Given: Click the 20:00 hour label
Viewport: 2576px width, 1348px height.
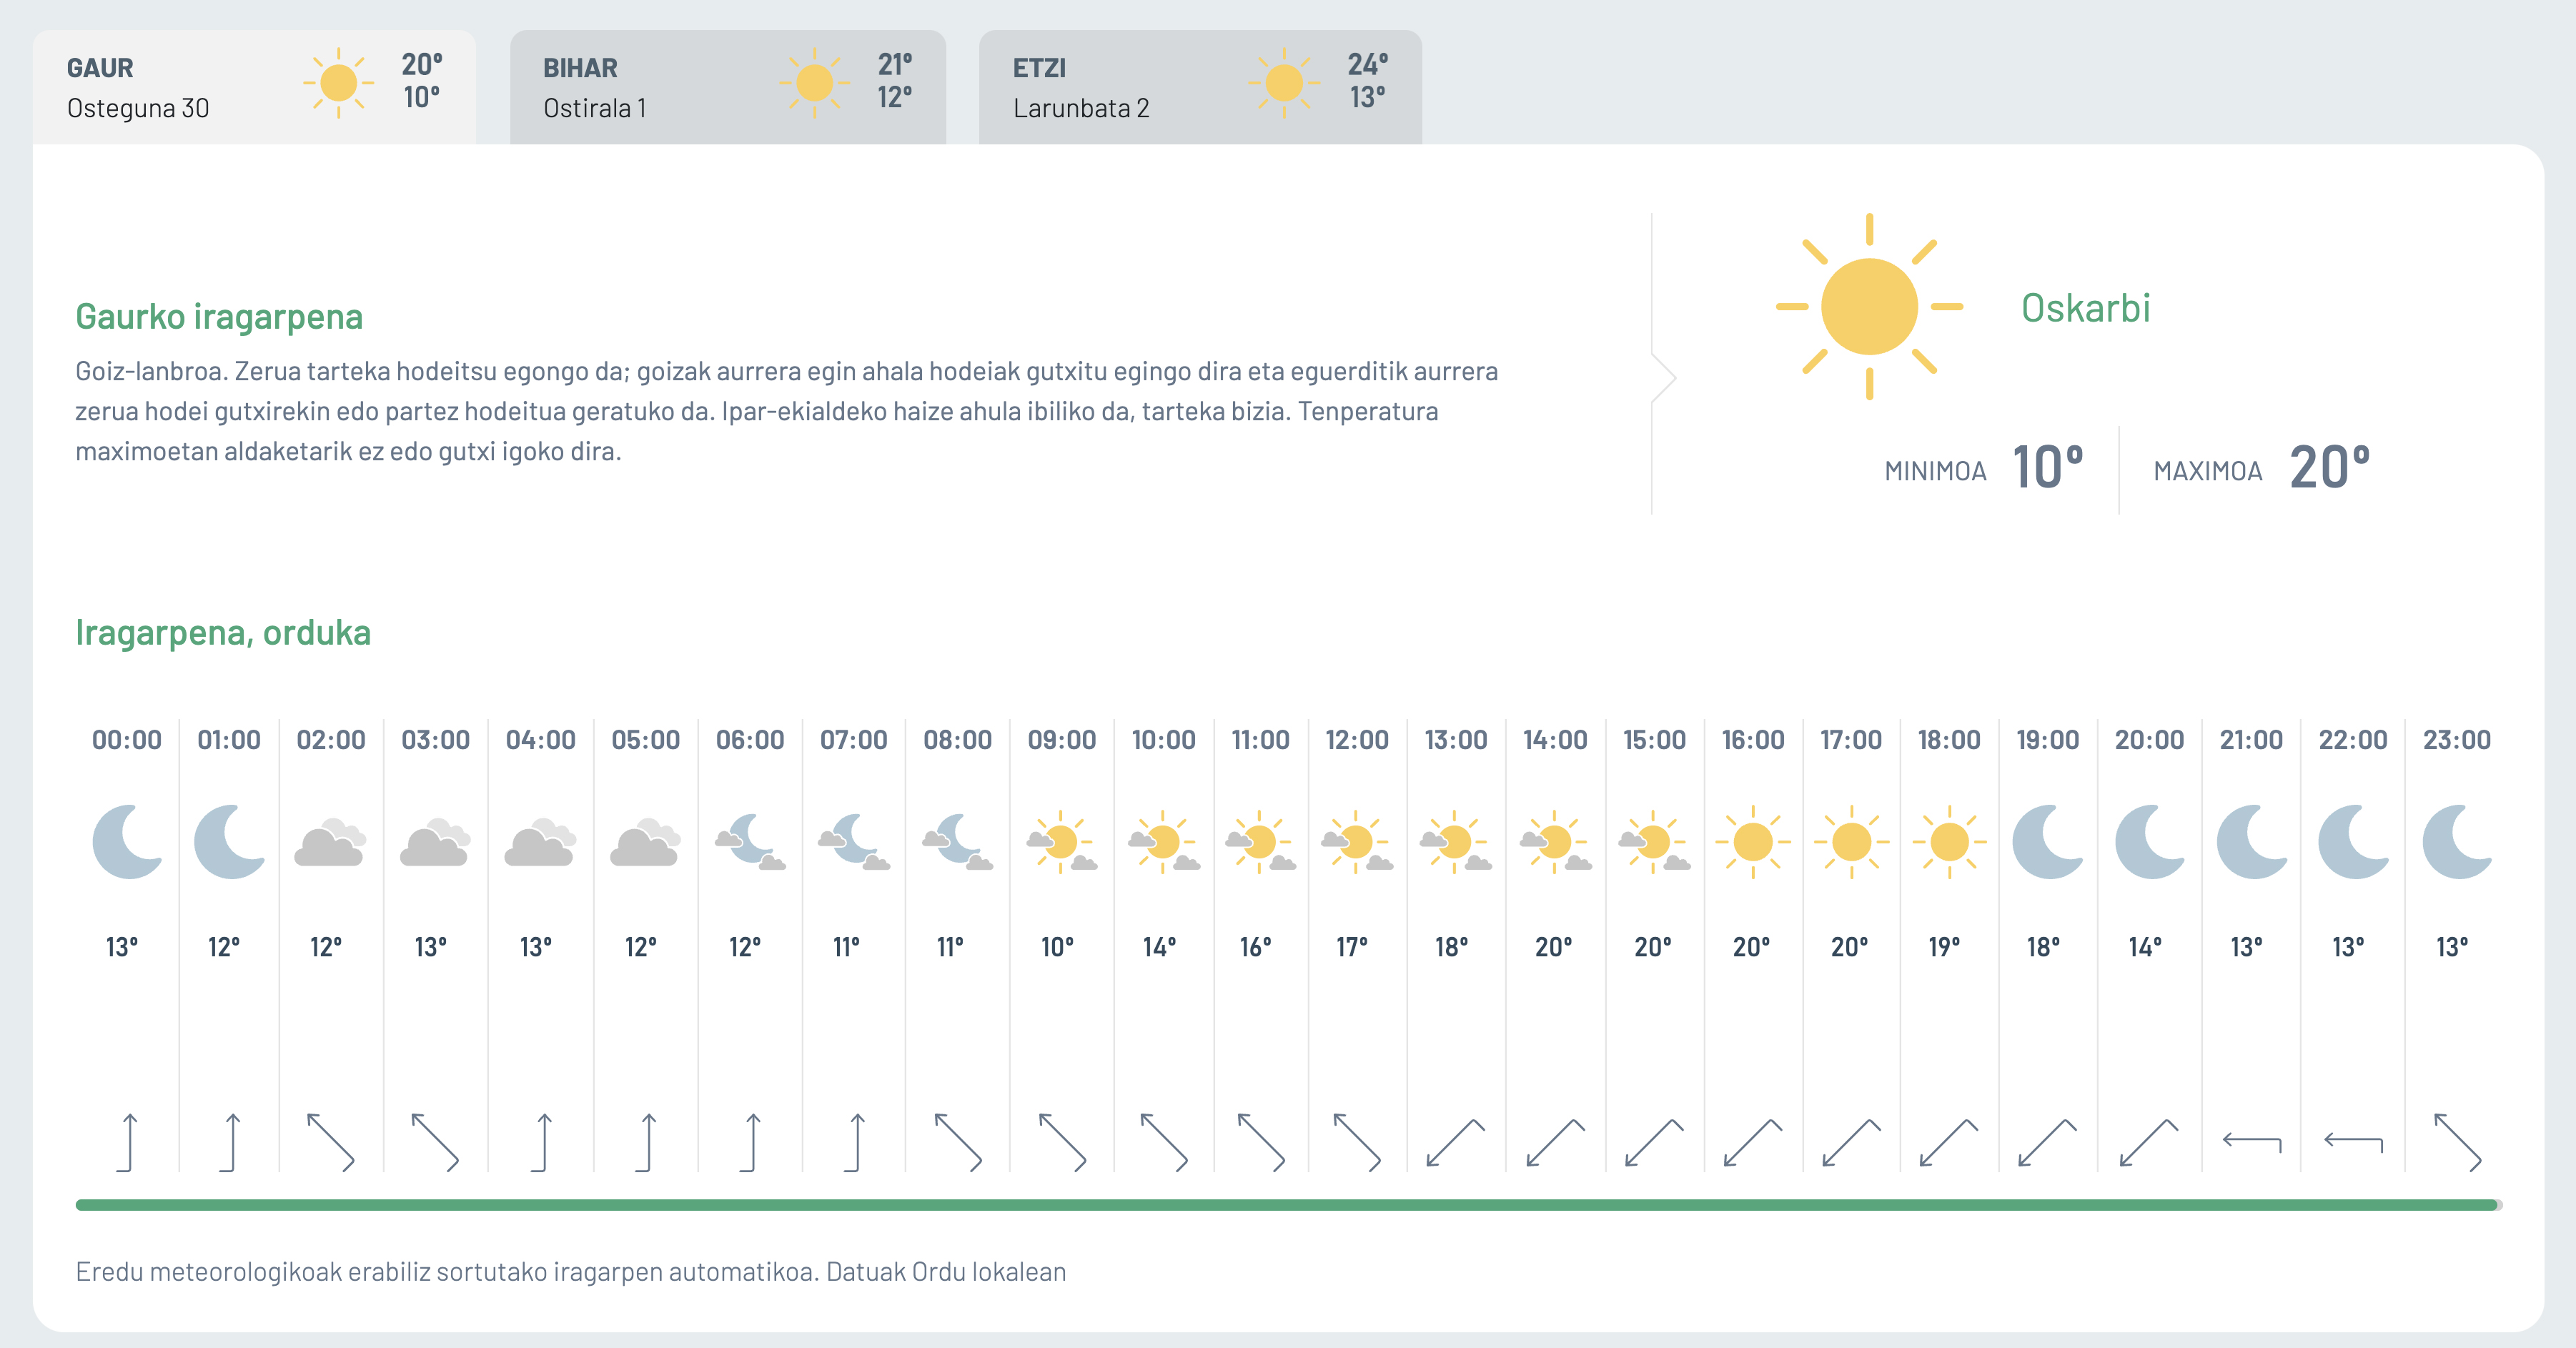Looking at the screenshot, I should tap(2149, 740).
